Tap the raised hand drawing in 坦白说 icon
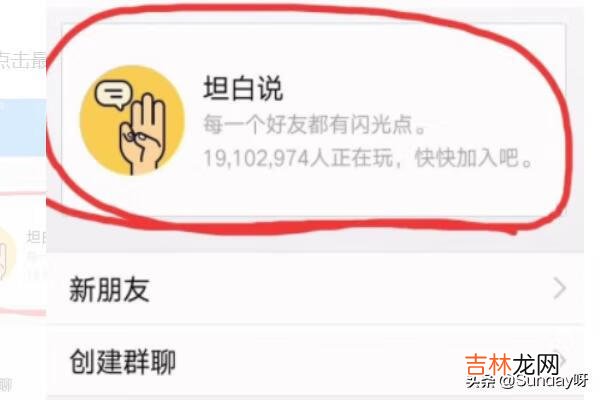Image resolution: width=600 pixels, height=400 pixels. pyautogui.click(x=143, y=134)
